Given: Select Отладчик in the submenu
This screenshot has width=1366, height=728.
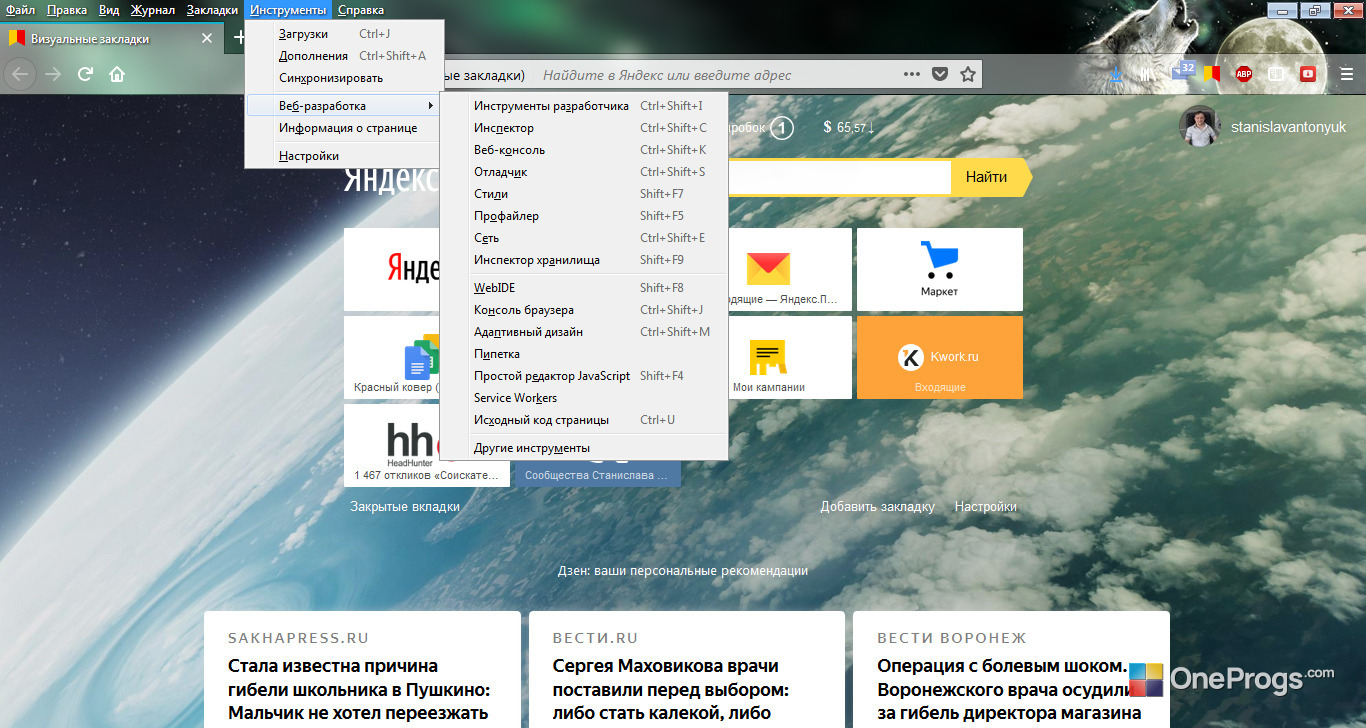Looking at the screenshot, I should 584,172.
